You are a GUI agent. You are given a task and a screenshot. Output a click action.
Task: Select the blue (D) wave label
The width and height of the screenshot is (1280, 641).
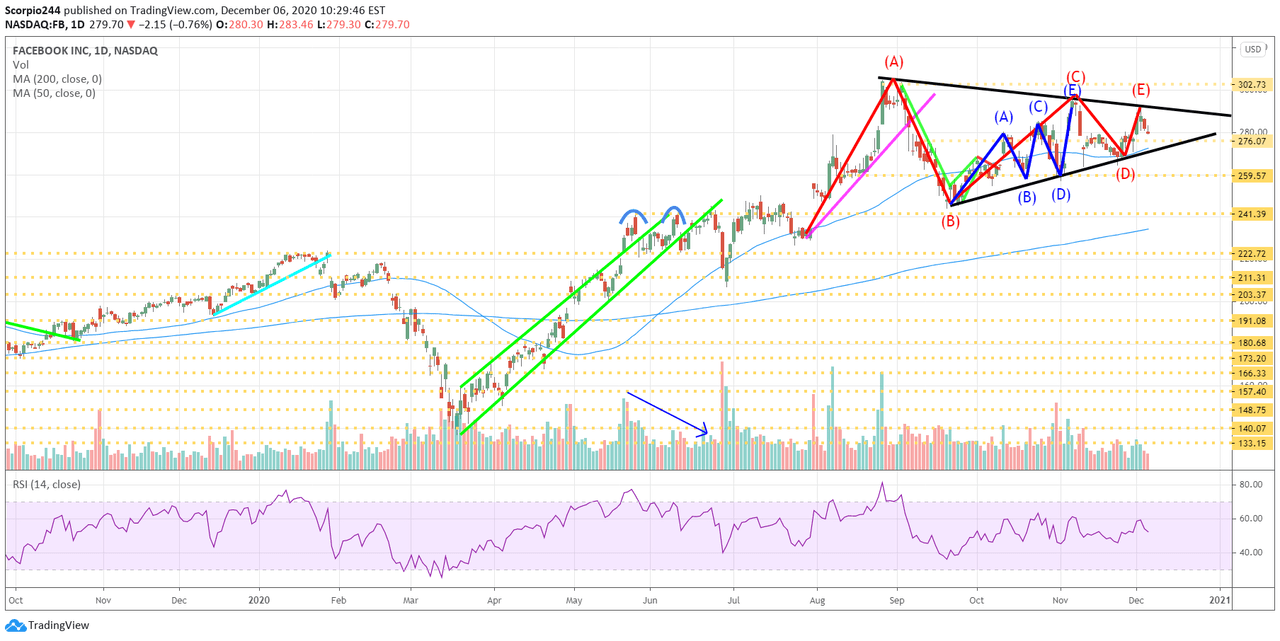[x=1061, y=194]
